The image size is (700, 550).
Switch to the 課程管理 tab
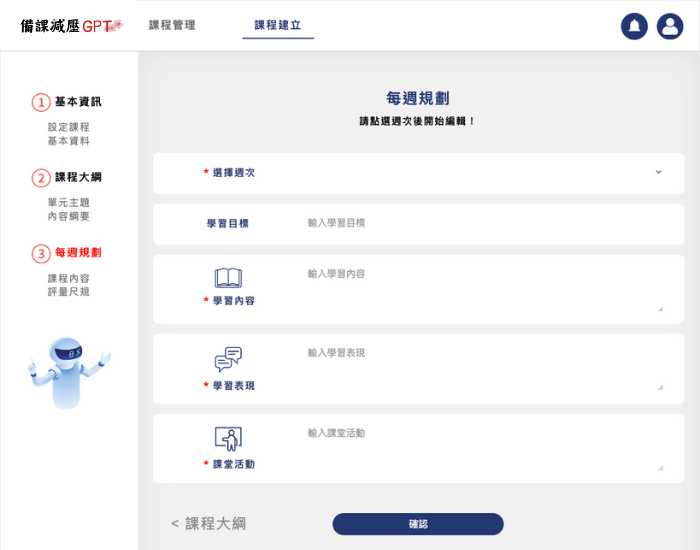(172, 25)
